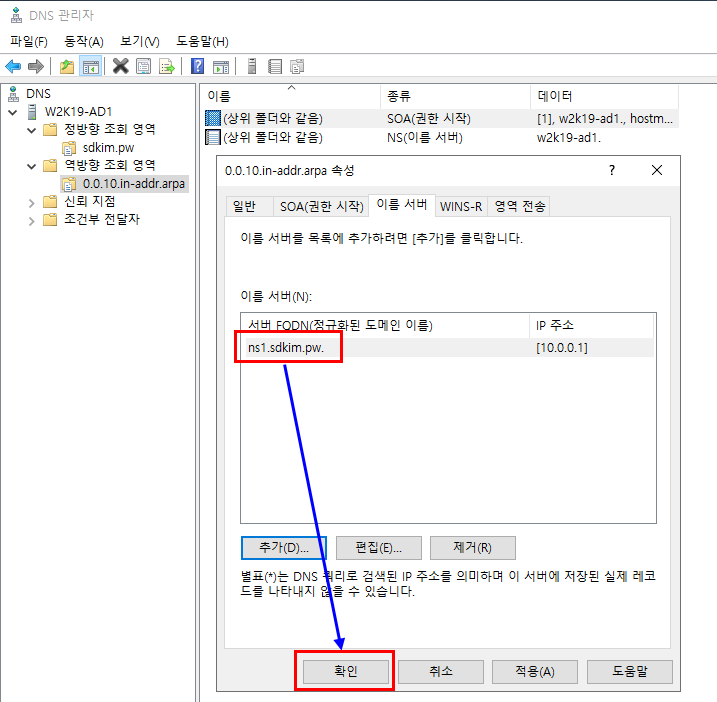This screenshot has height=702, width=717.
Task: Click the SOA(권한 시작) type cell
Action: (428, 118)
